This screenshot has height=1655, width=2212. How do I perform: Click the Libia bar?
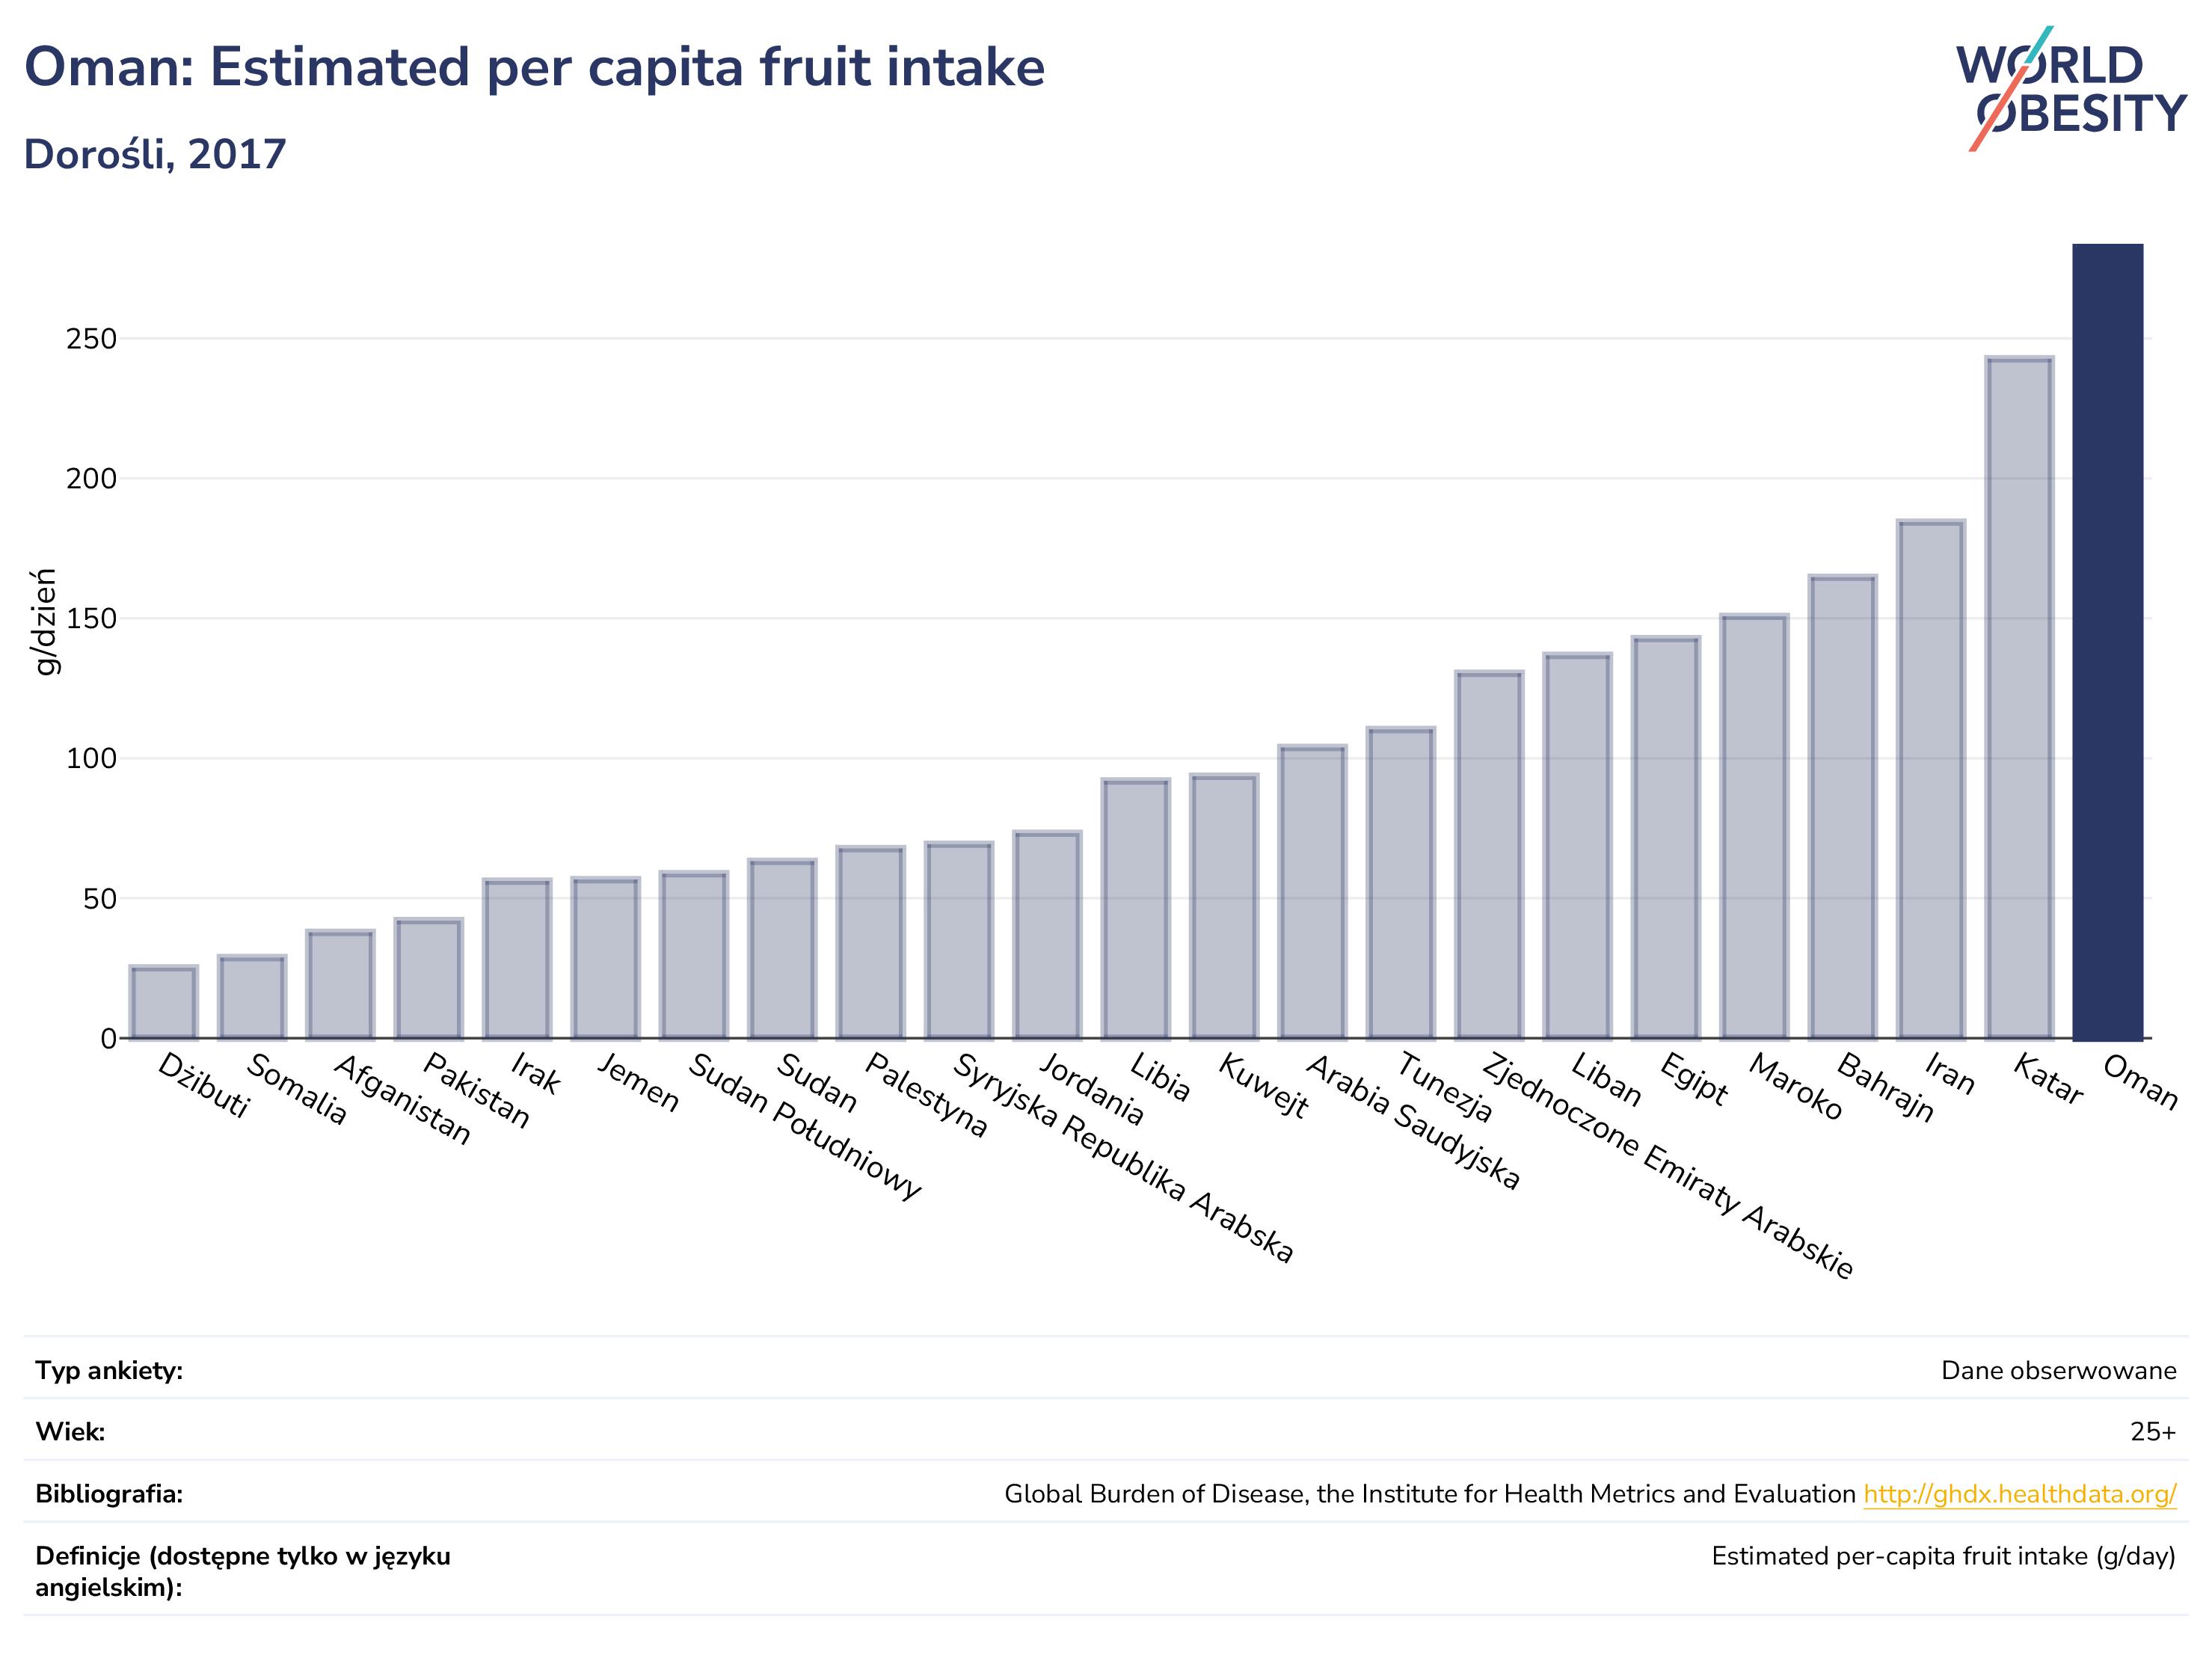[x=1136, y=909]
